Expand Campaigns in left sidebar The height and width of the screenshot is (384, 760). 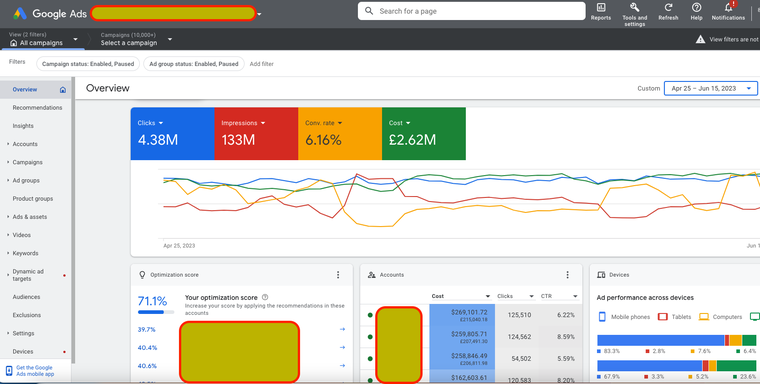27,162
